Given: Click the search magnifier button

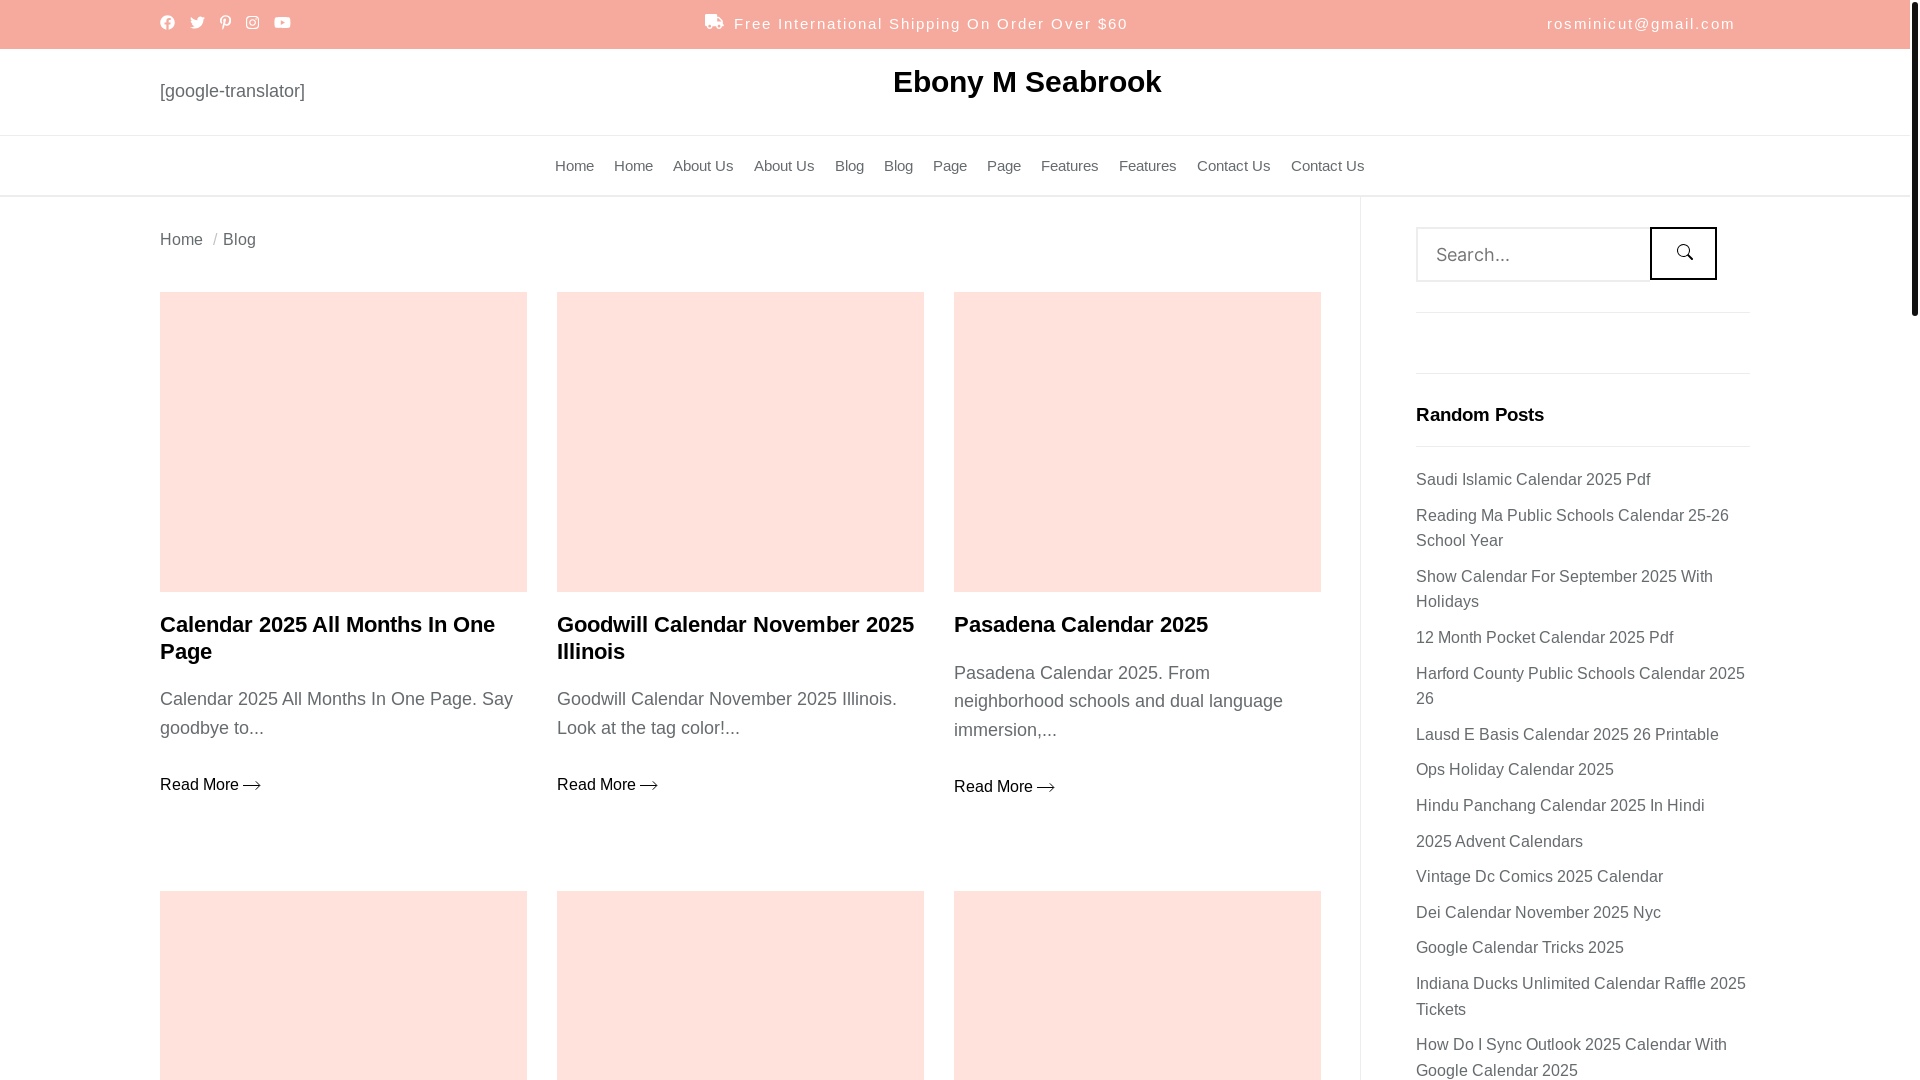Looking at the screenshot, I should click(1683, 253).
